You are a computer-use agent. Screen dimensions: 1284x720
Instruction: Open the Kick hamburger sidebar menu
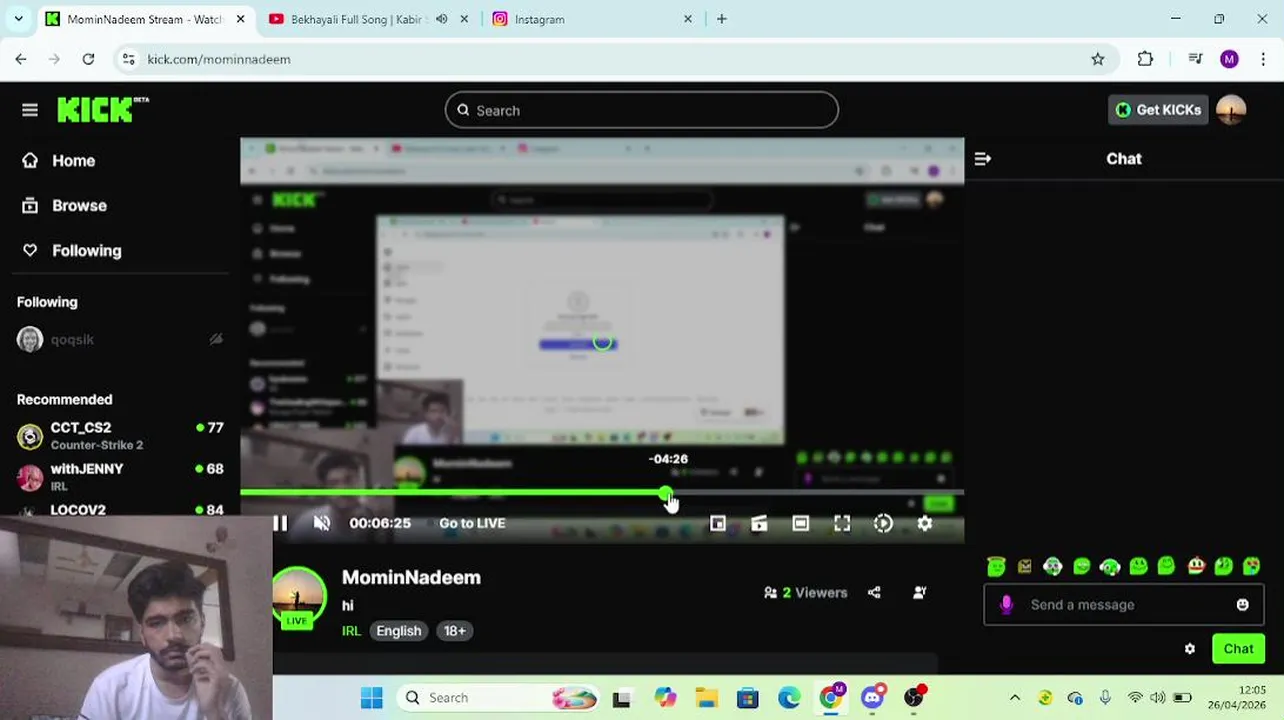[29, 110]
